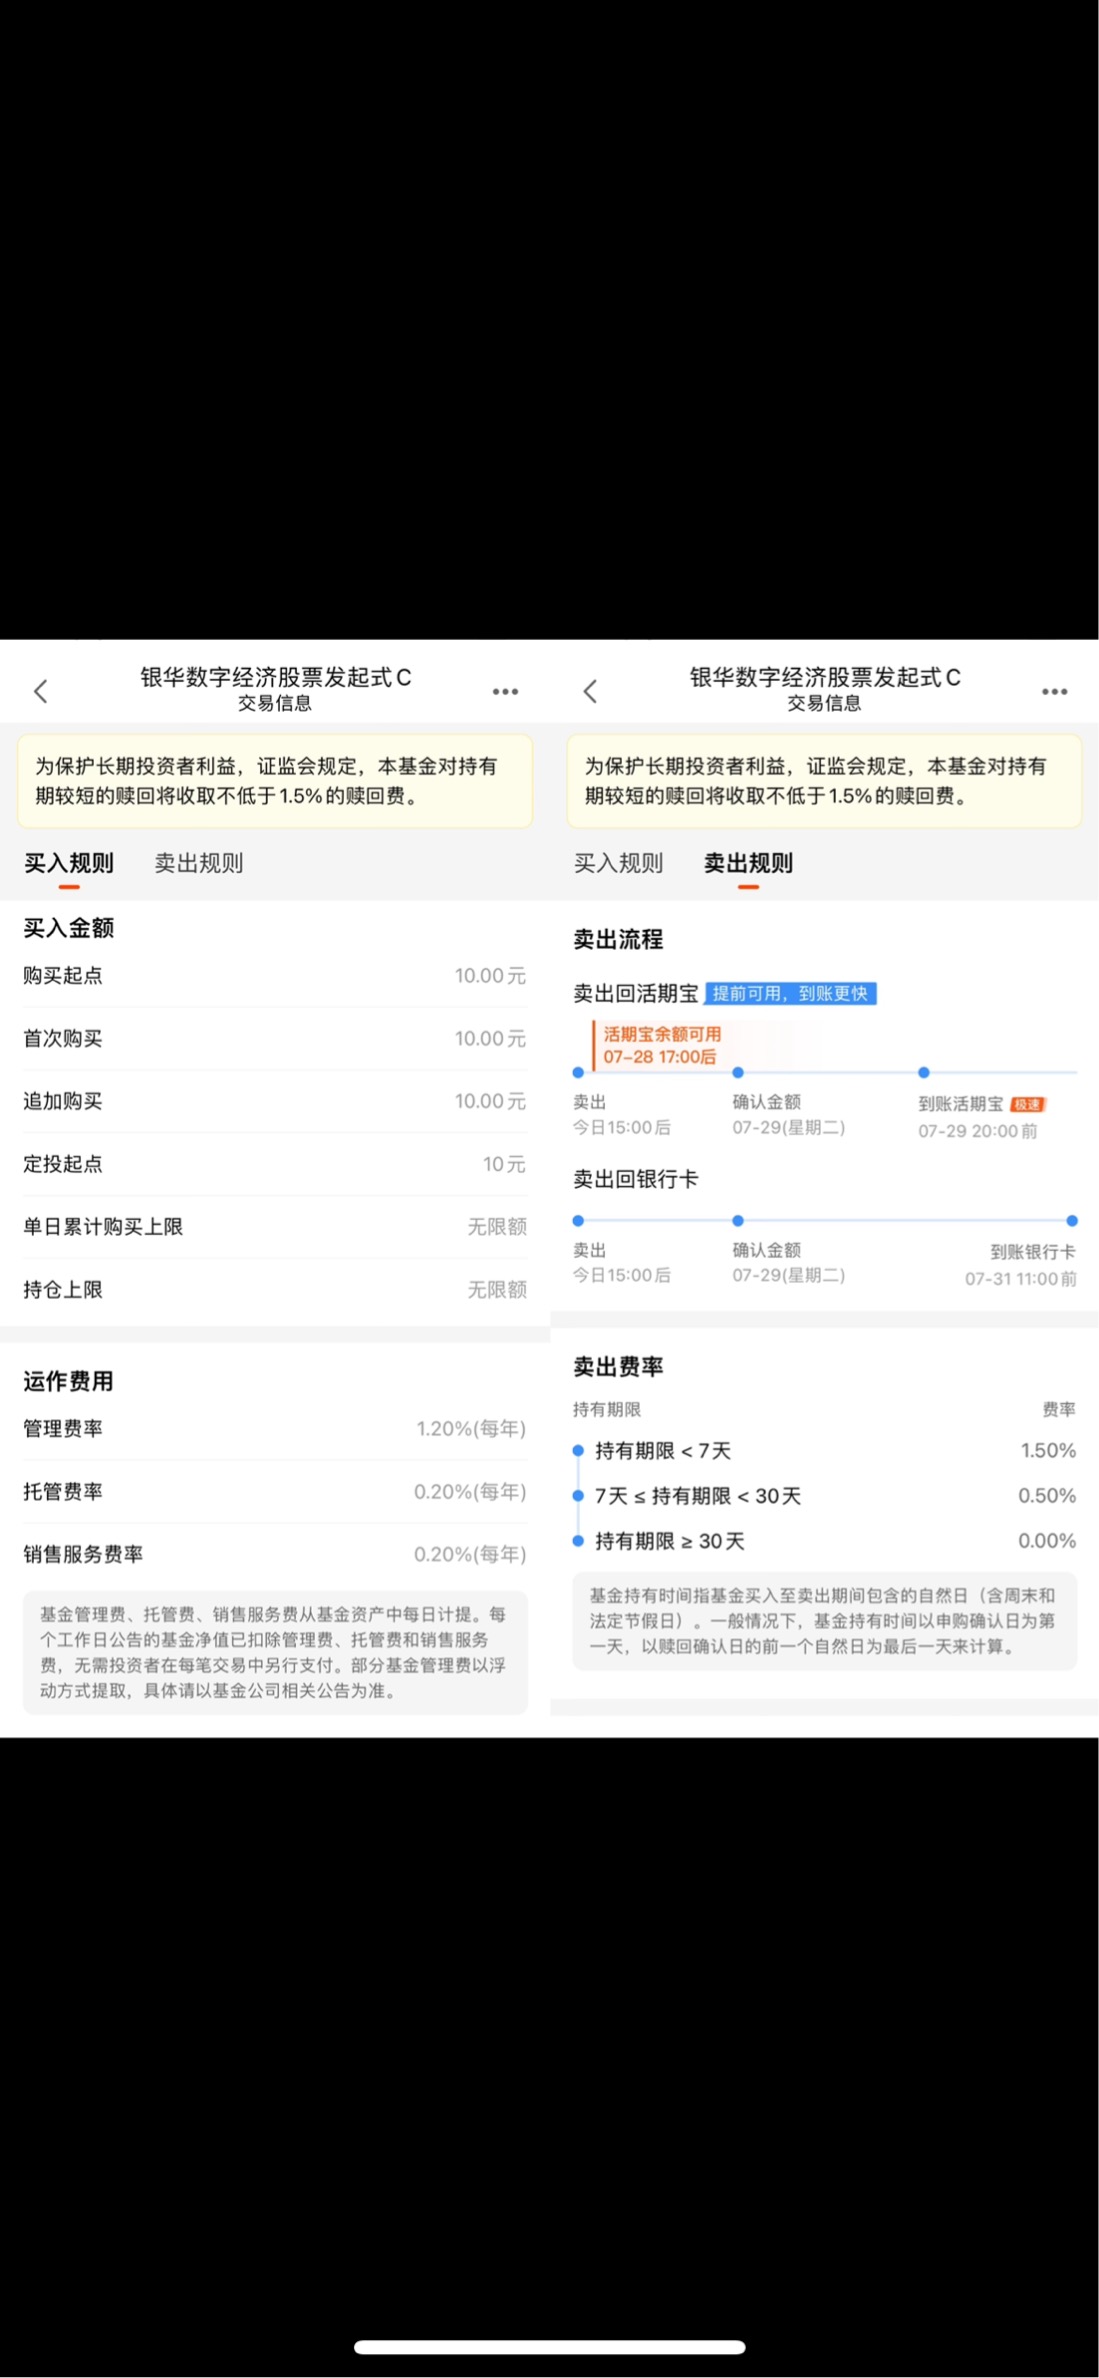The width and height of the screenshot is (1099, 2378).
Task: Select 卖出规则 tab on right screen
Action: [x=748, y=863]
